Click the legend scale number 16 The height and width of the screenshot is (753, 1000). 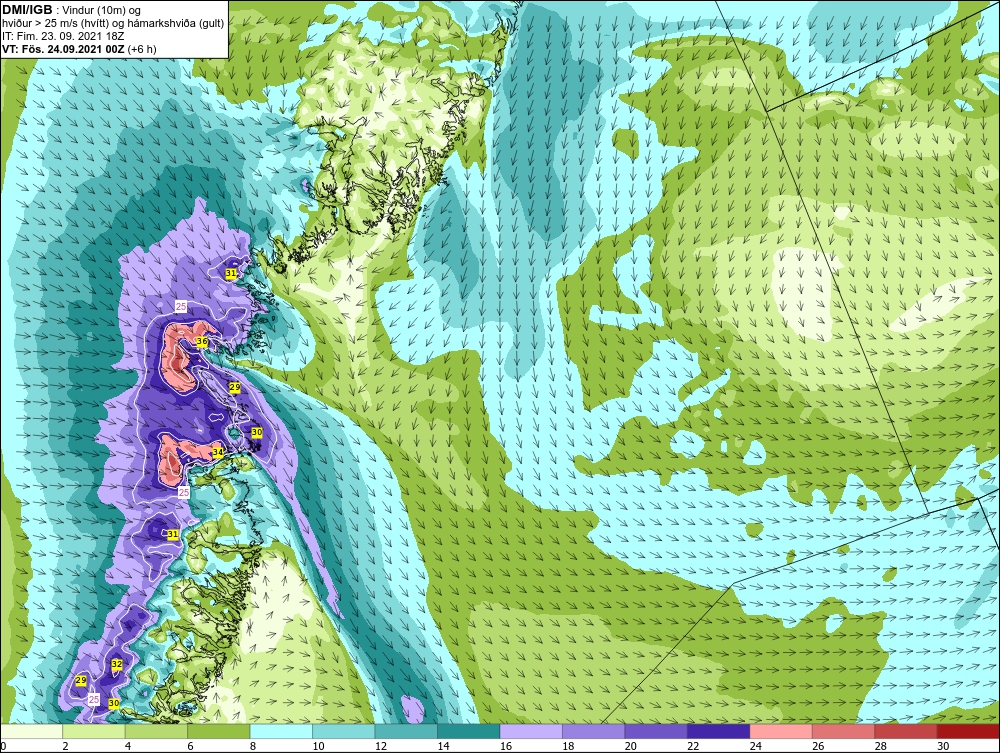(506, 746)
